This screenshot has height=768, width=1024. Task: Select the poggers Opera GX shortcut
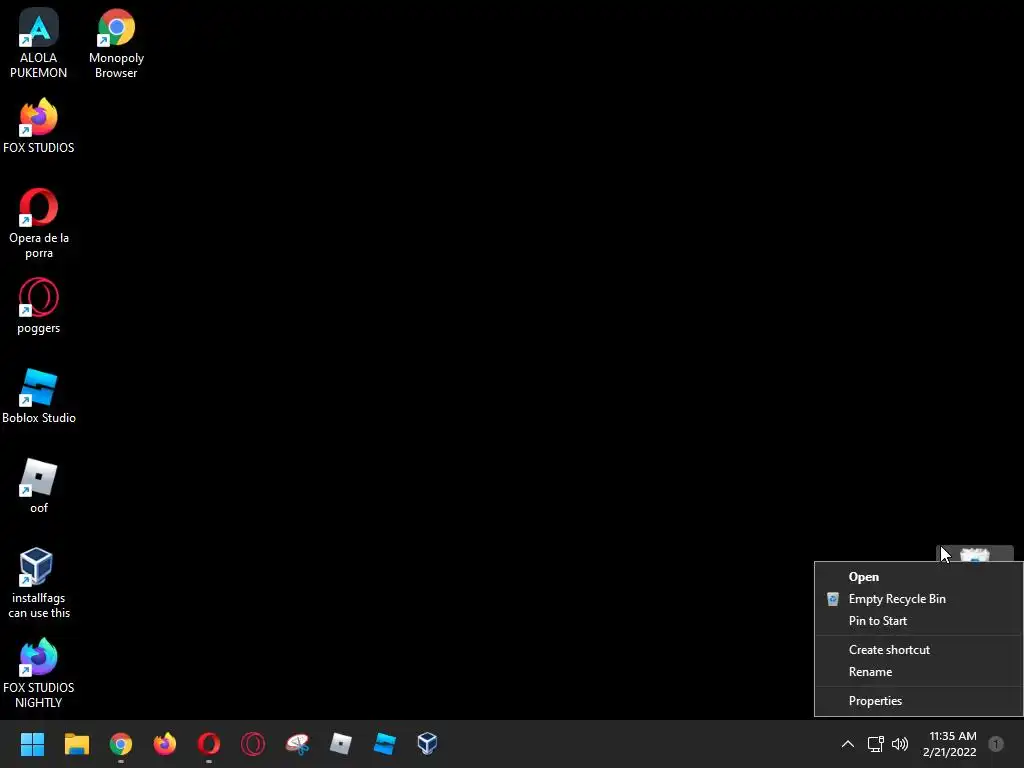(x=39, y=306)
